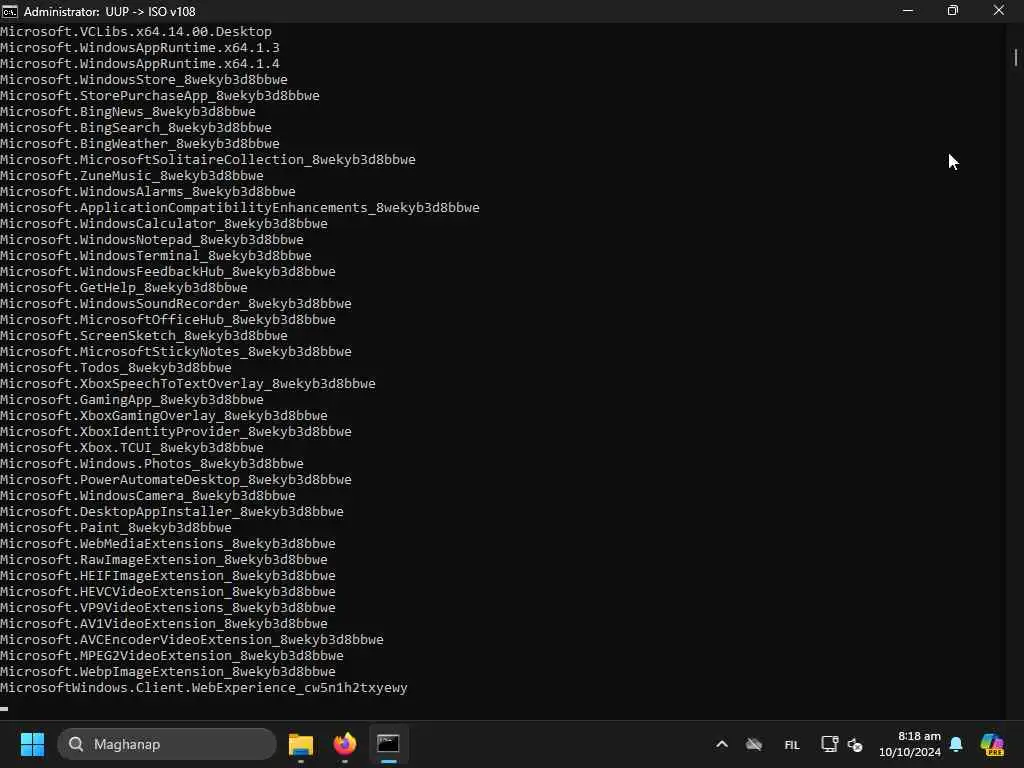
Task: Open File Explorer from the taskbar
Action: [x=301, y=744]
